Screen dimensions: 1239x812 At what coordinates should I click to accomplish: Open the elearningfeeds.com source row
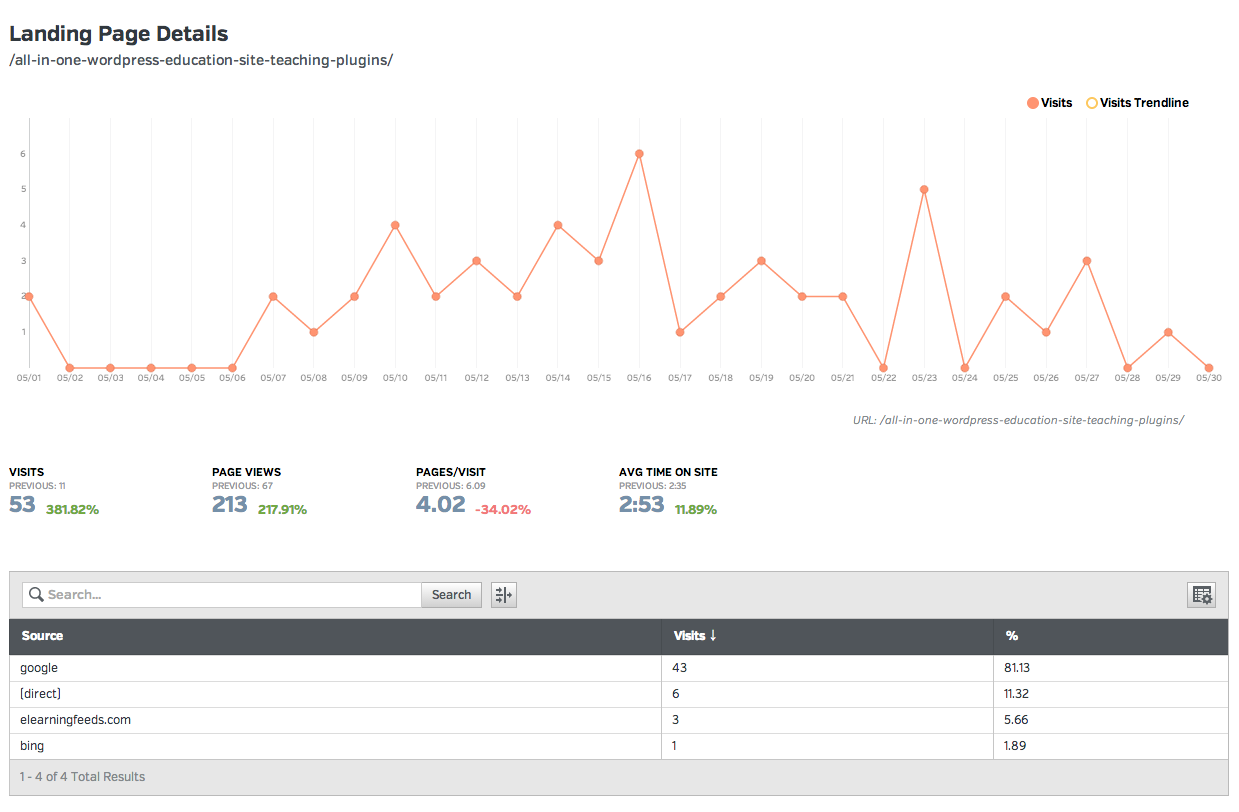[x=75, y=720]
